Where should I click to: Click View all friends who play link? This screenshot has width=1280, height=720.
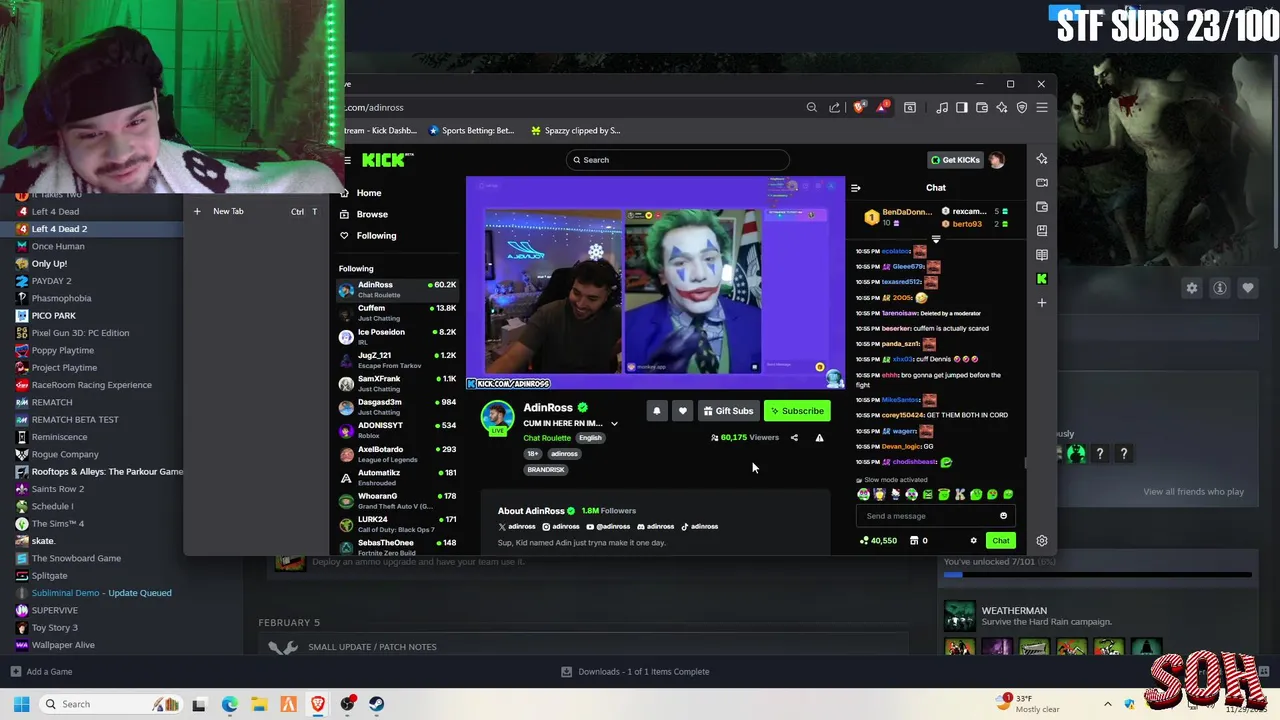tap(1193, 492)
